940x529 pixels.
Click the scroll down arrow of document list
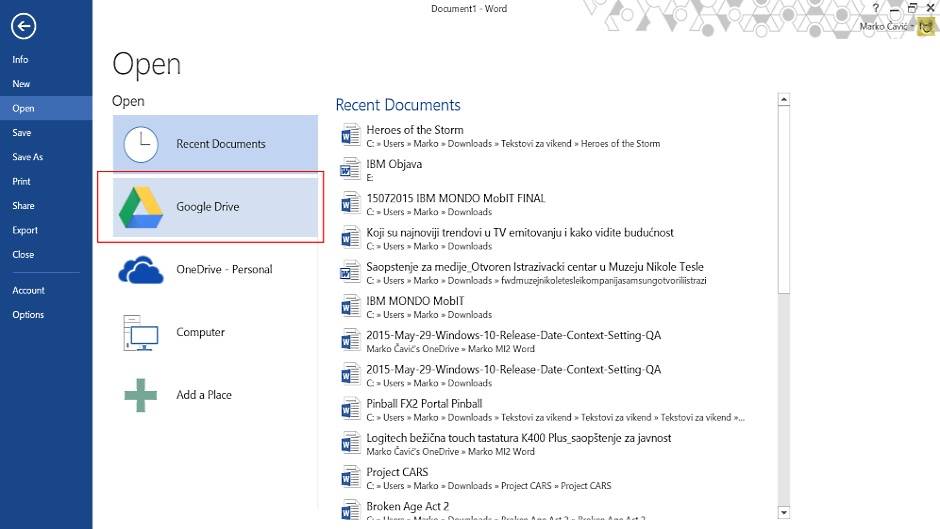(784, 512)
